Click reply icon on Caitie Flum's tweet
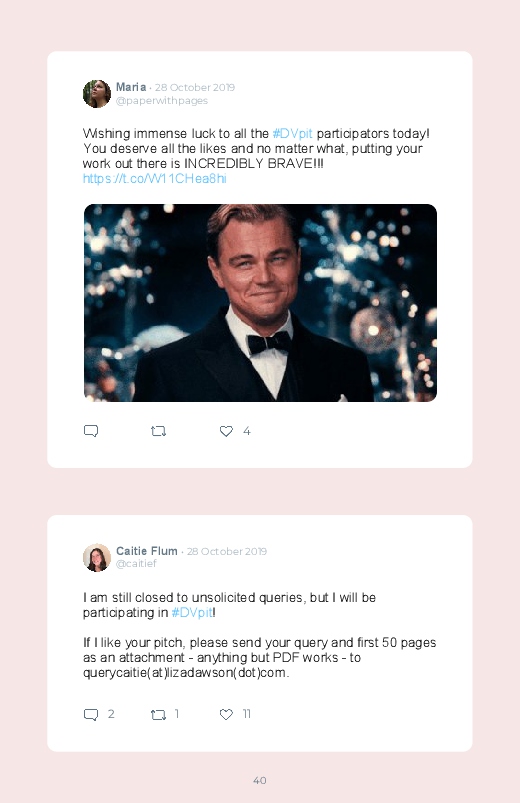Image resolution: width=520 pixels, height=803 pixels. pyautogui.click(x=91, y=714)
